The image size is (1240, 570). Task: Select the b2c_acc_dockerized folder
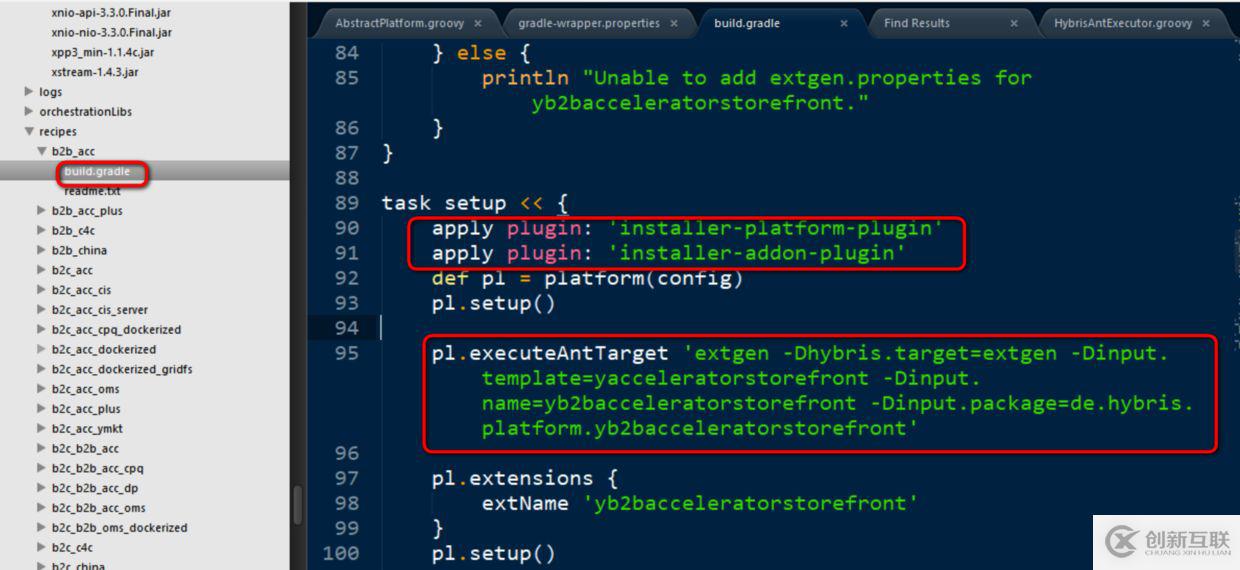coord(104,350)
